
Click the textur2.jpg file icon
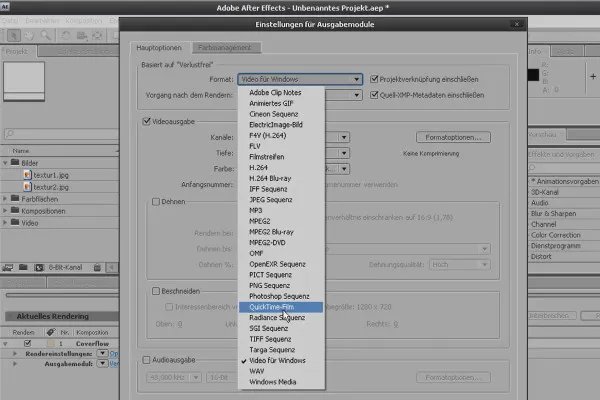coord(27,187)
